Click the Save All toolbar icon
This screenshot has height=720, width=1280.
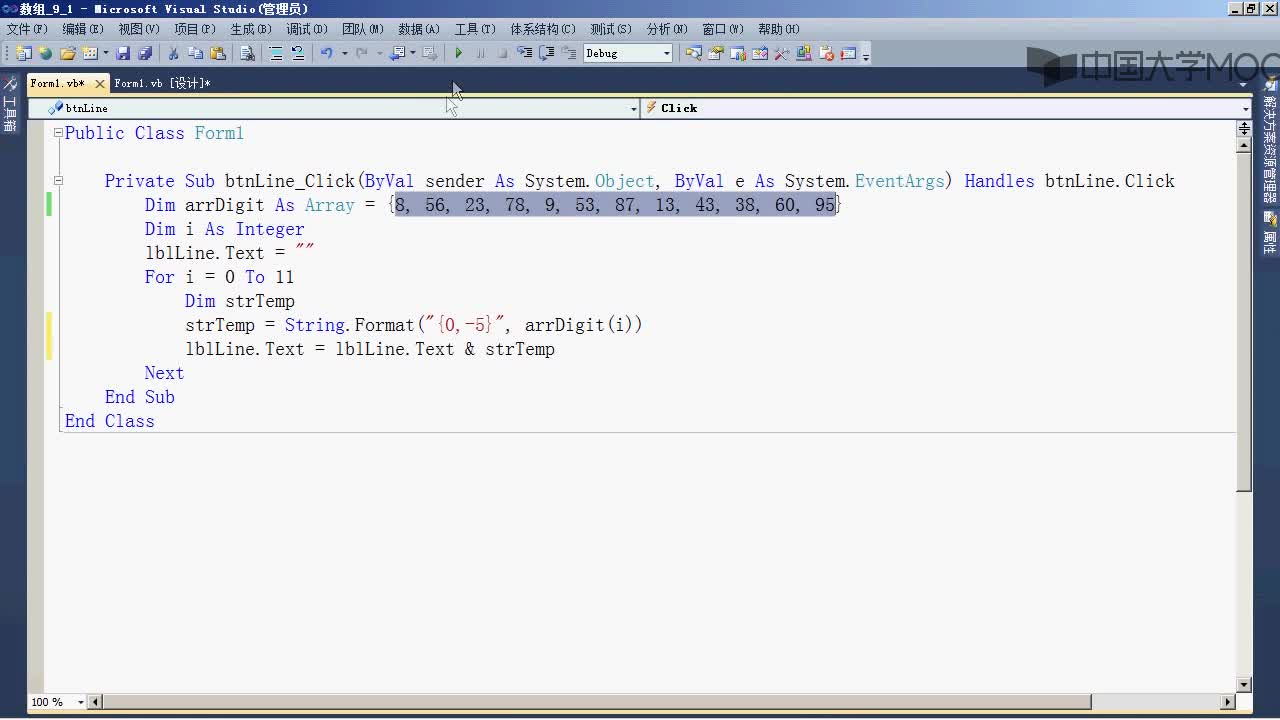(145, 53)
